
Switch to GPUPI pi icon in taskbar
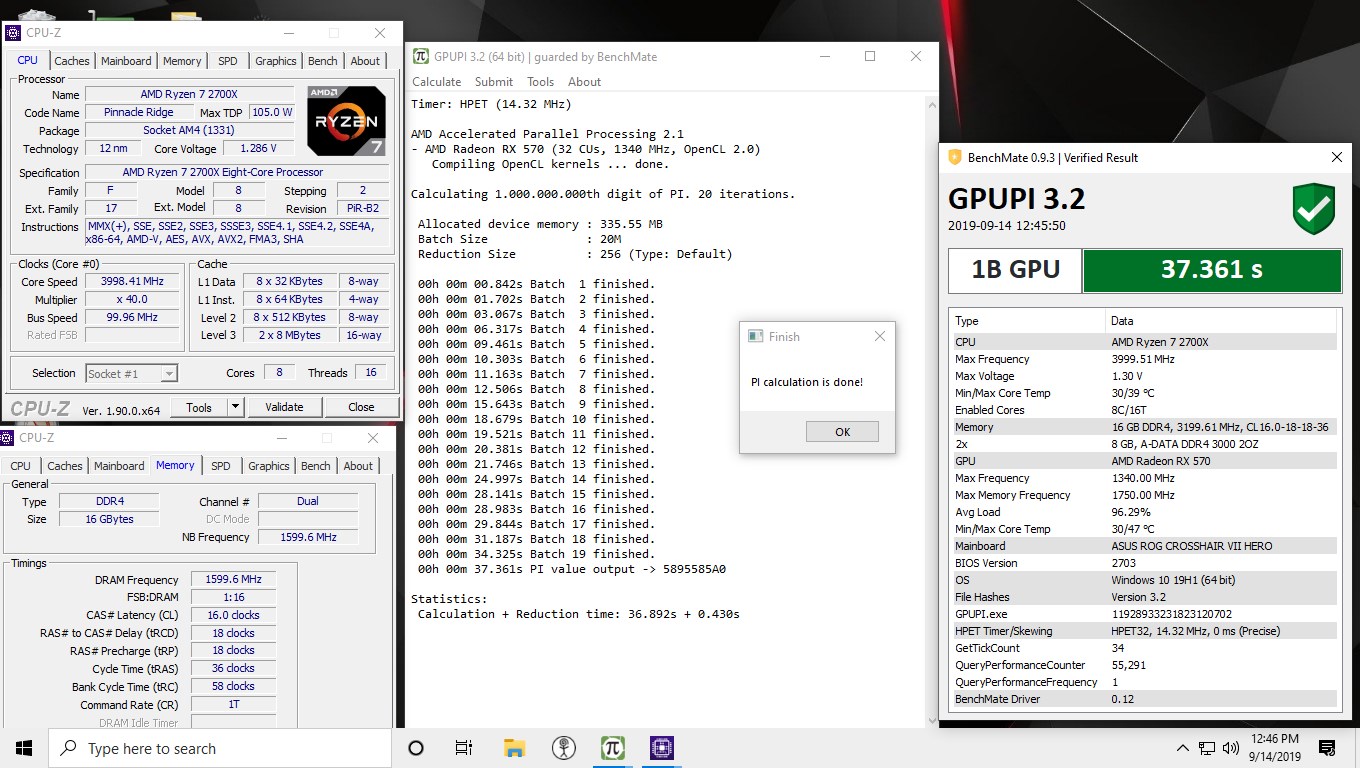[613, 748]
